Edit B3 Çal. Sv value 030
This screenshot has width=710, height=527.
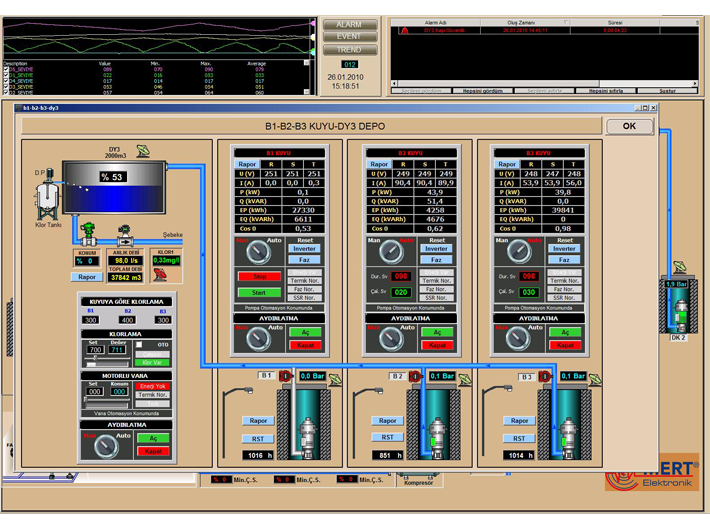point(528,292)
